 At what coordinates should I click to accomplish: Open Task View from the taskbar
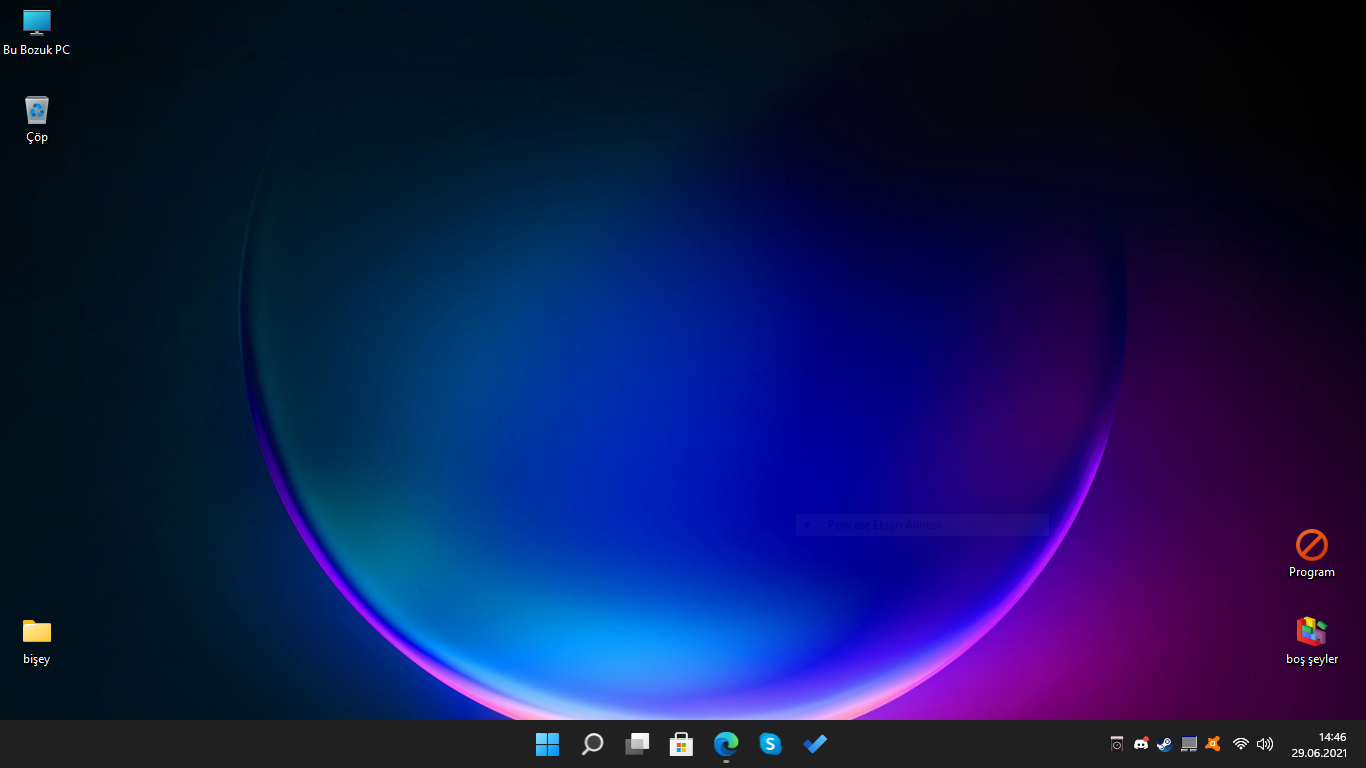(637, 744)
